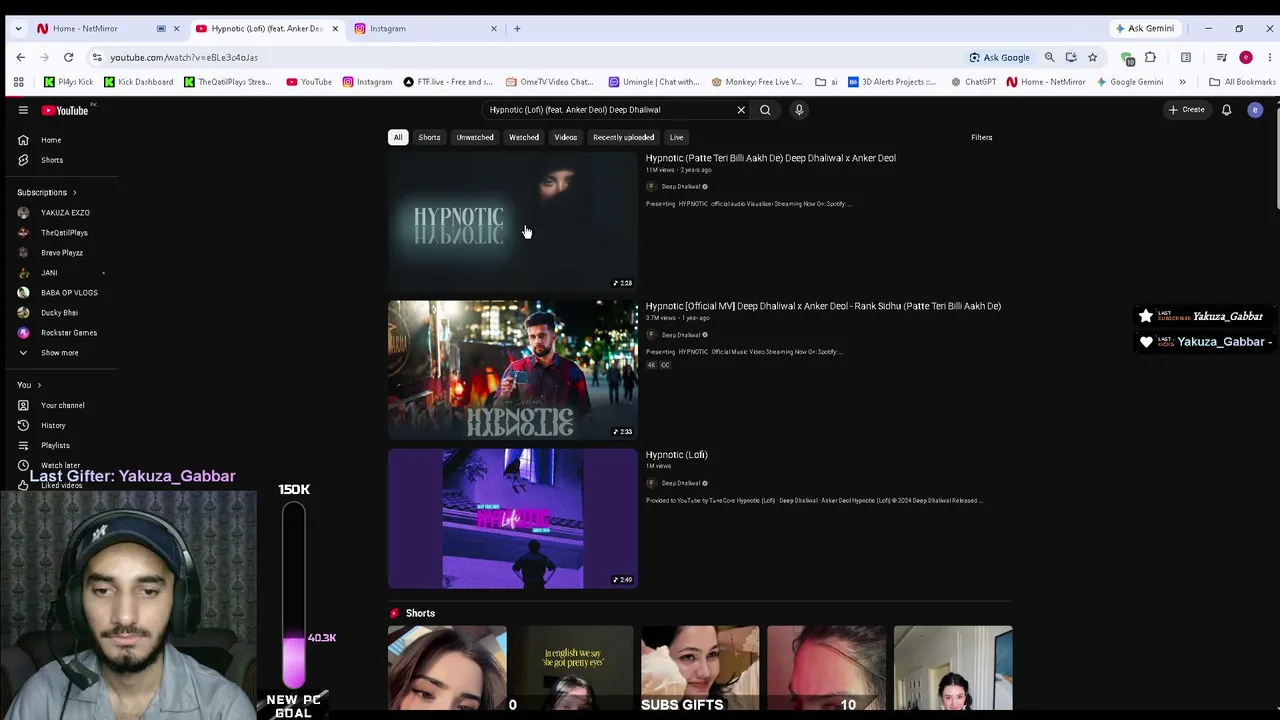Expand the Subscriptions section arrow
Viewport: 1280px width, 720px height.
click(74, 192)
